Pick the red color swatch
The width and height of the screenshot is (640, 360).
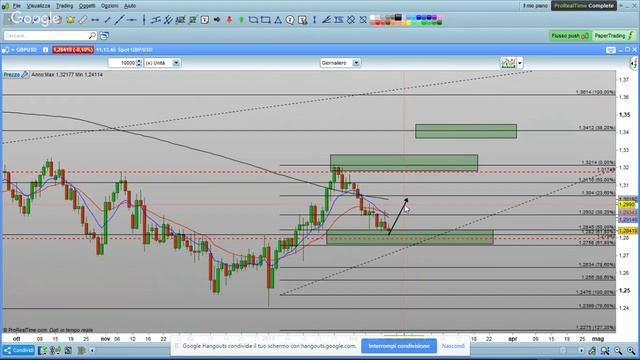[378, 22]
